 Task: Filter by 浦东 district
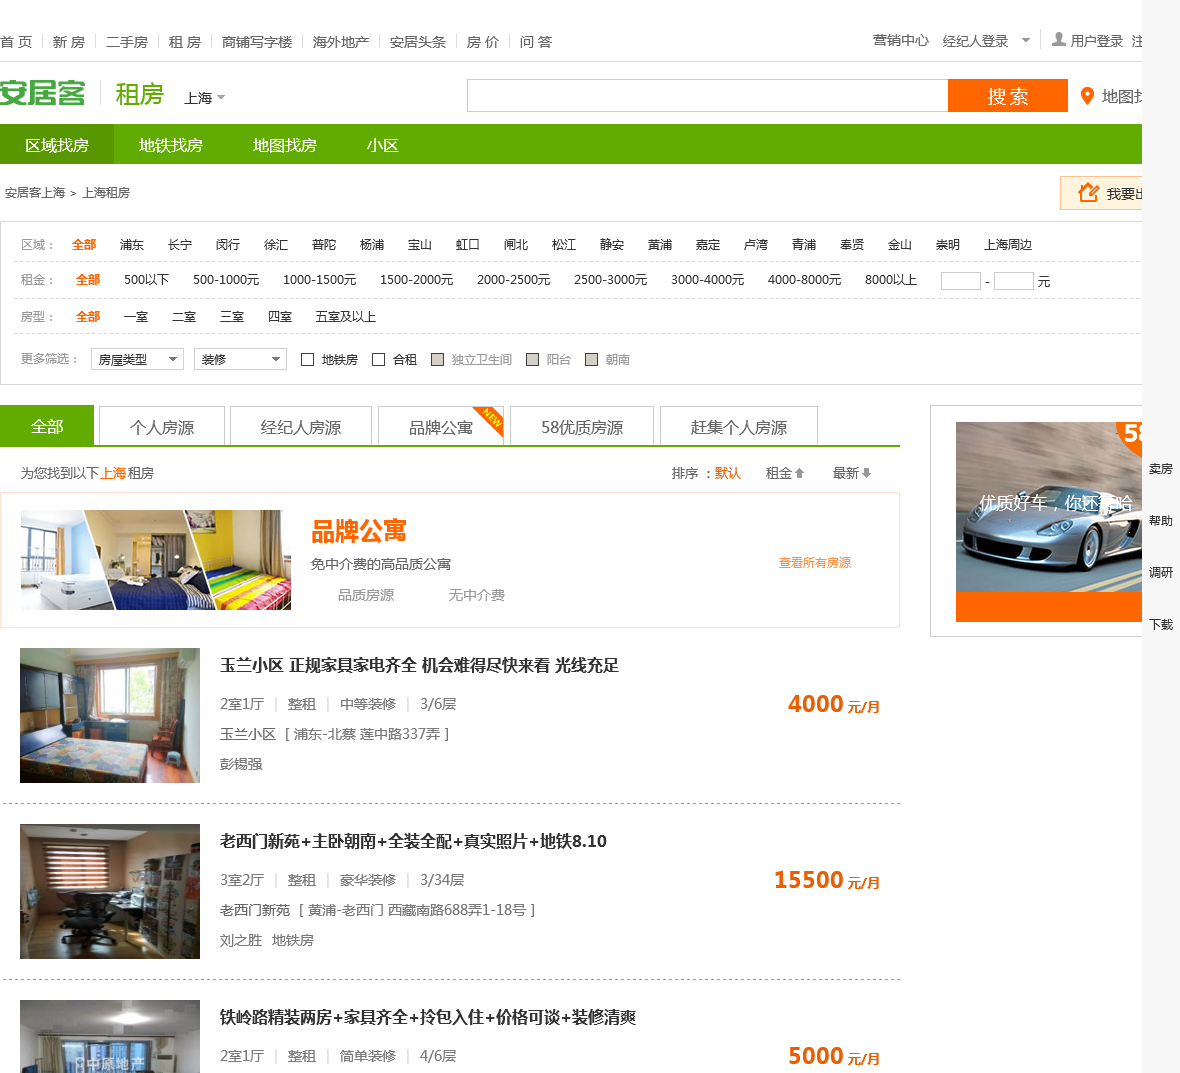[x=132, y=245]
